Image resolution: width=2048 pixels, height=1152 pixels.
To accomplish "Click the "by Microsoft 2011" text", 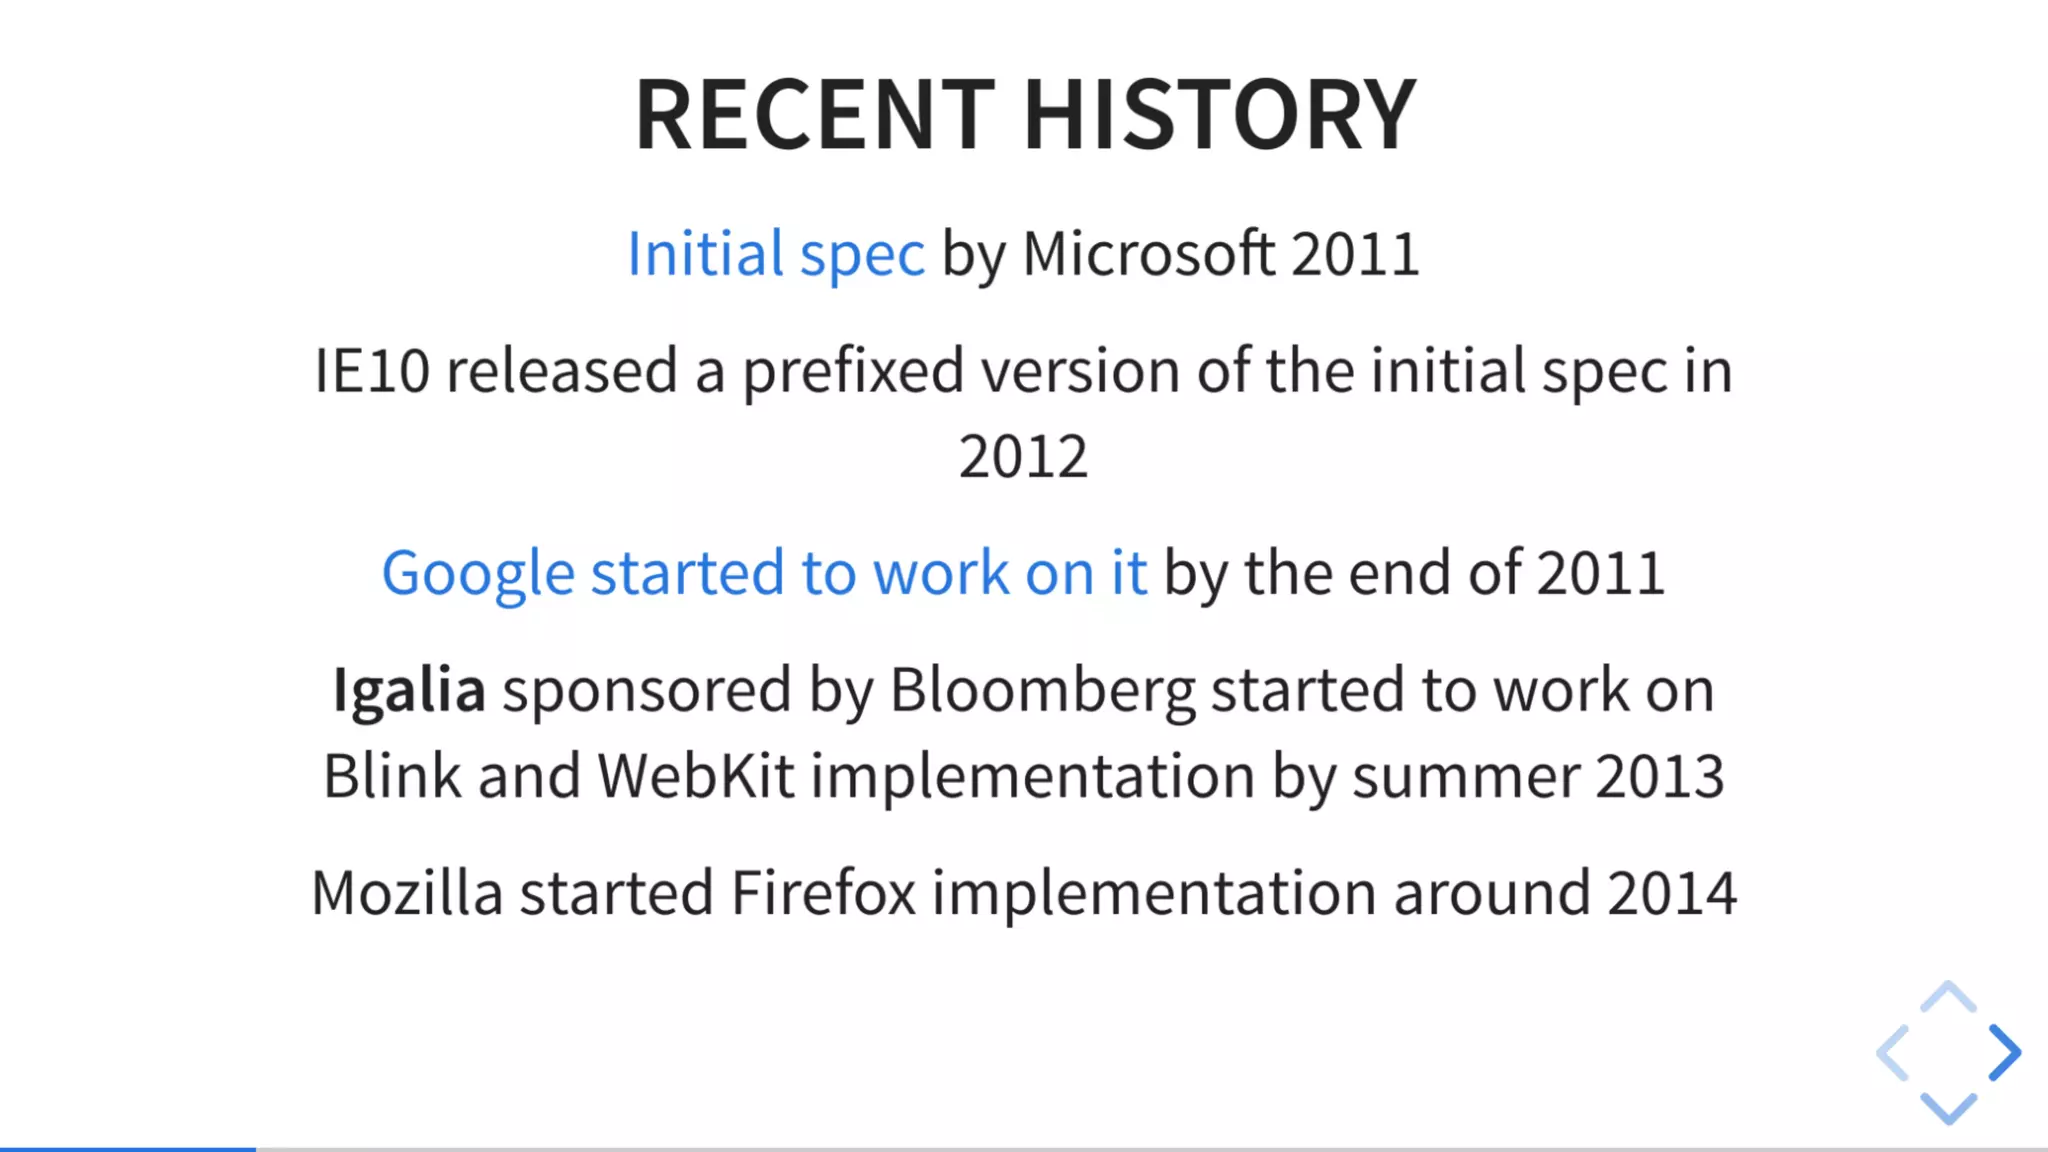I will (x=1181, y=254).
